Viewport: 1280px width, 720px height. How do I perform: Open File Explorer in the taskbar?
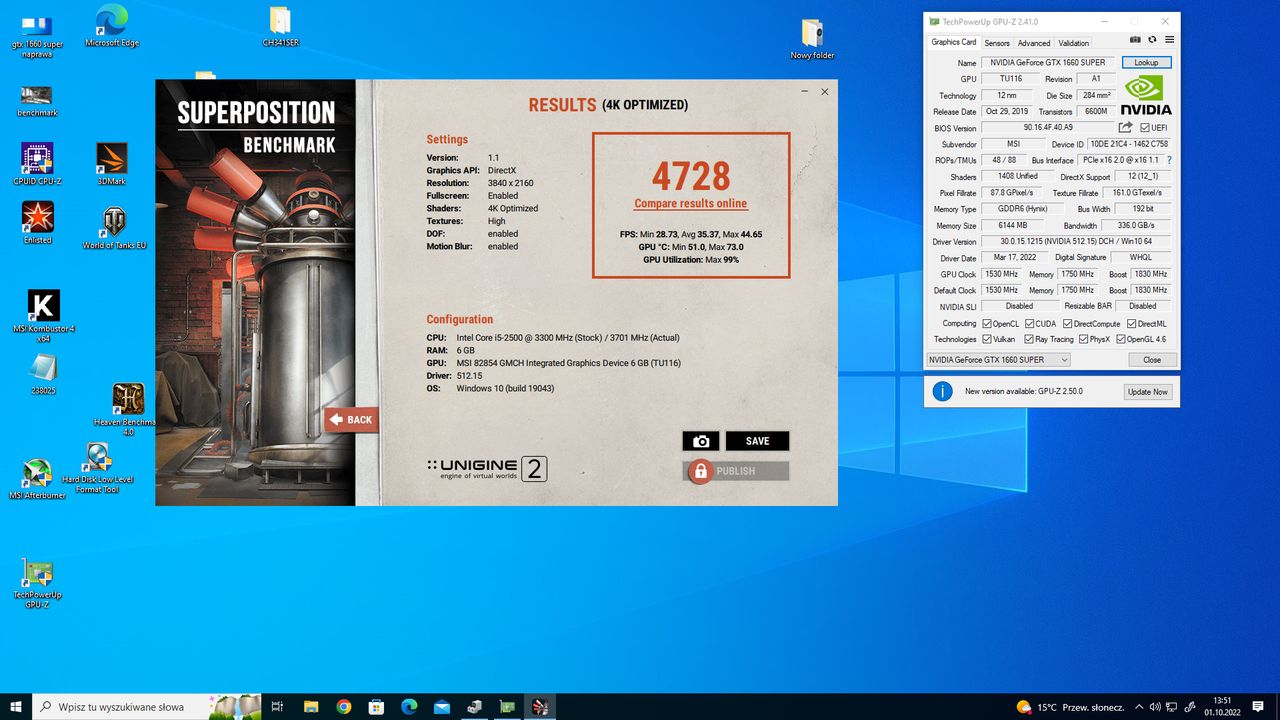point(311,707)
